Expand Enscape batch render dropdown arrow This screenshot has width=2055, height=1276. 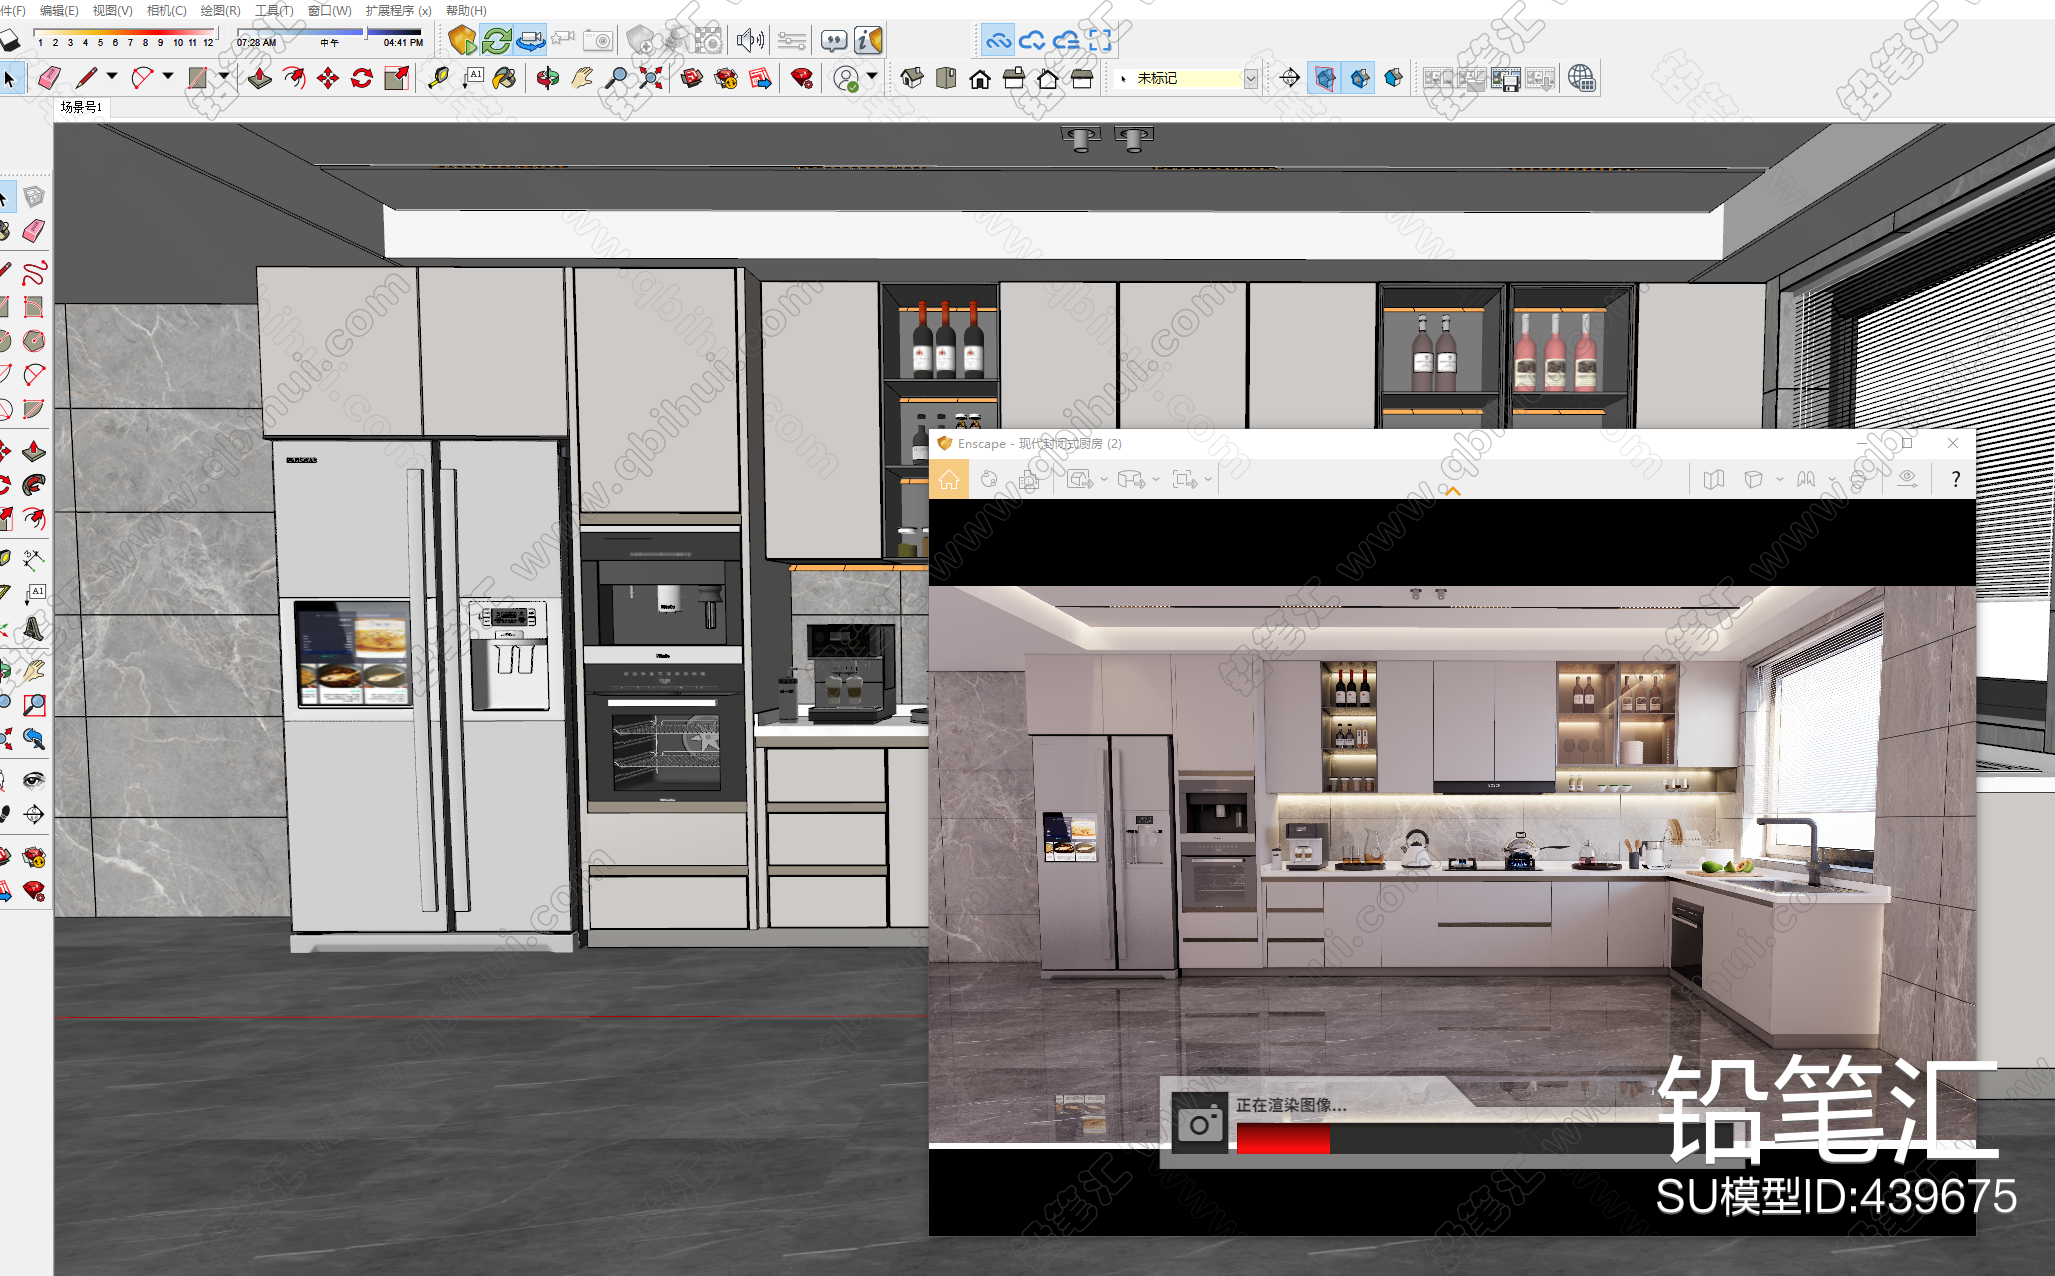pos(1208,480)
